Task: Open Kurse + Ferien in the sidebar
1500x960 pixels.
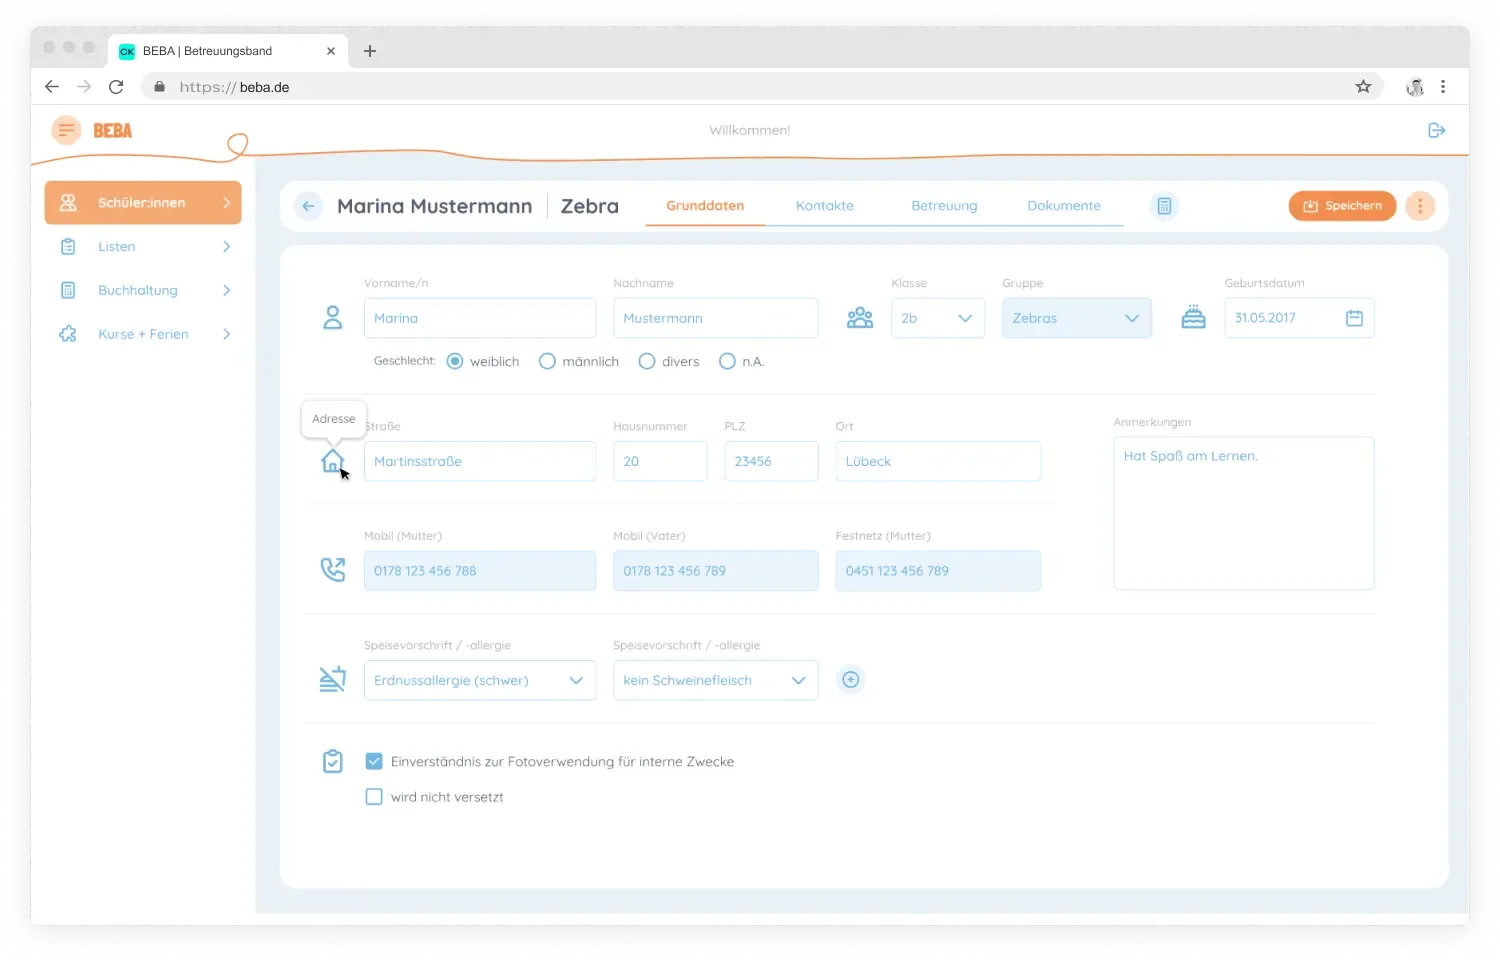Action: coord(143,334)
